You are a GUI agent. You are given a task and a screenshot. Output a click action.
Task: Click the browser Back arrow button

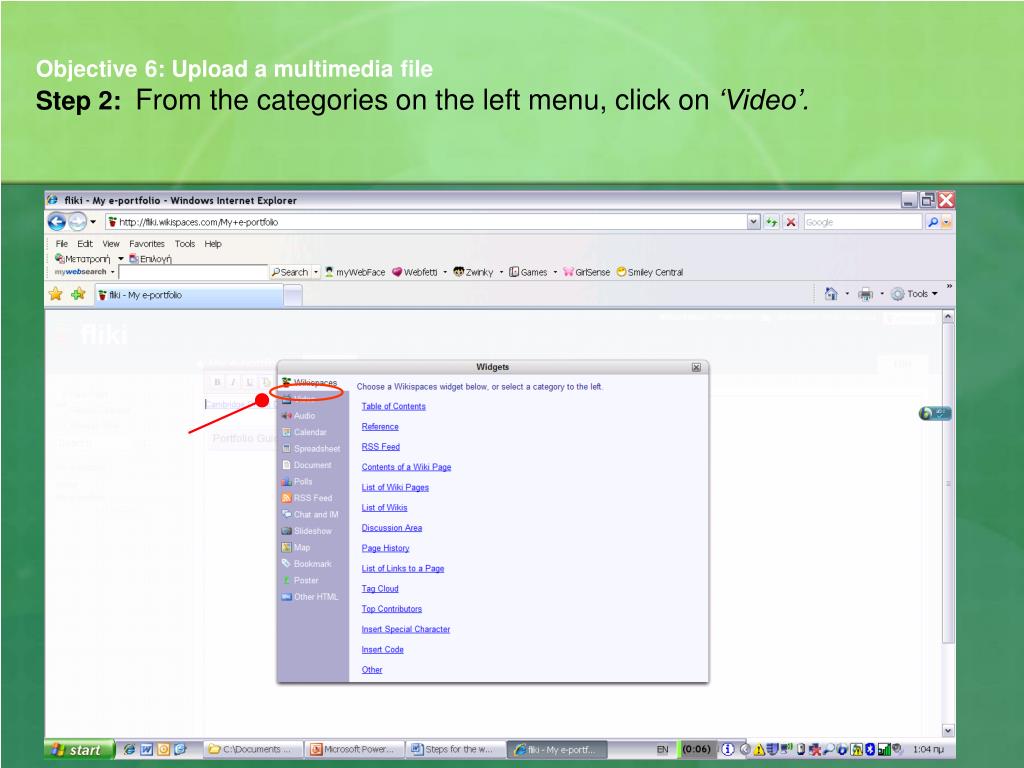click(x=57, y=222)
